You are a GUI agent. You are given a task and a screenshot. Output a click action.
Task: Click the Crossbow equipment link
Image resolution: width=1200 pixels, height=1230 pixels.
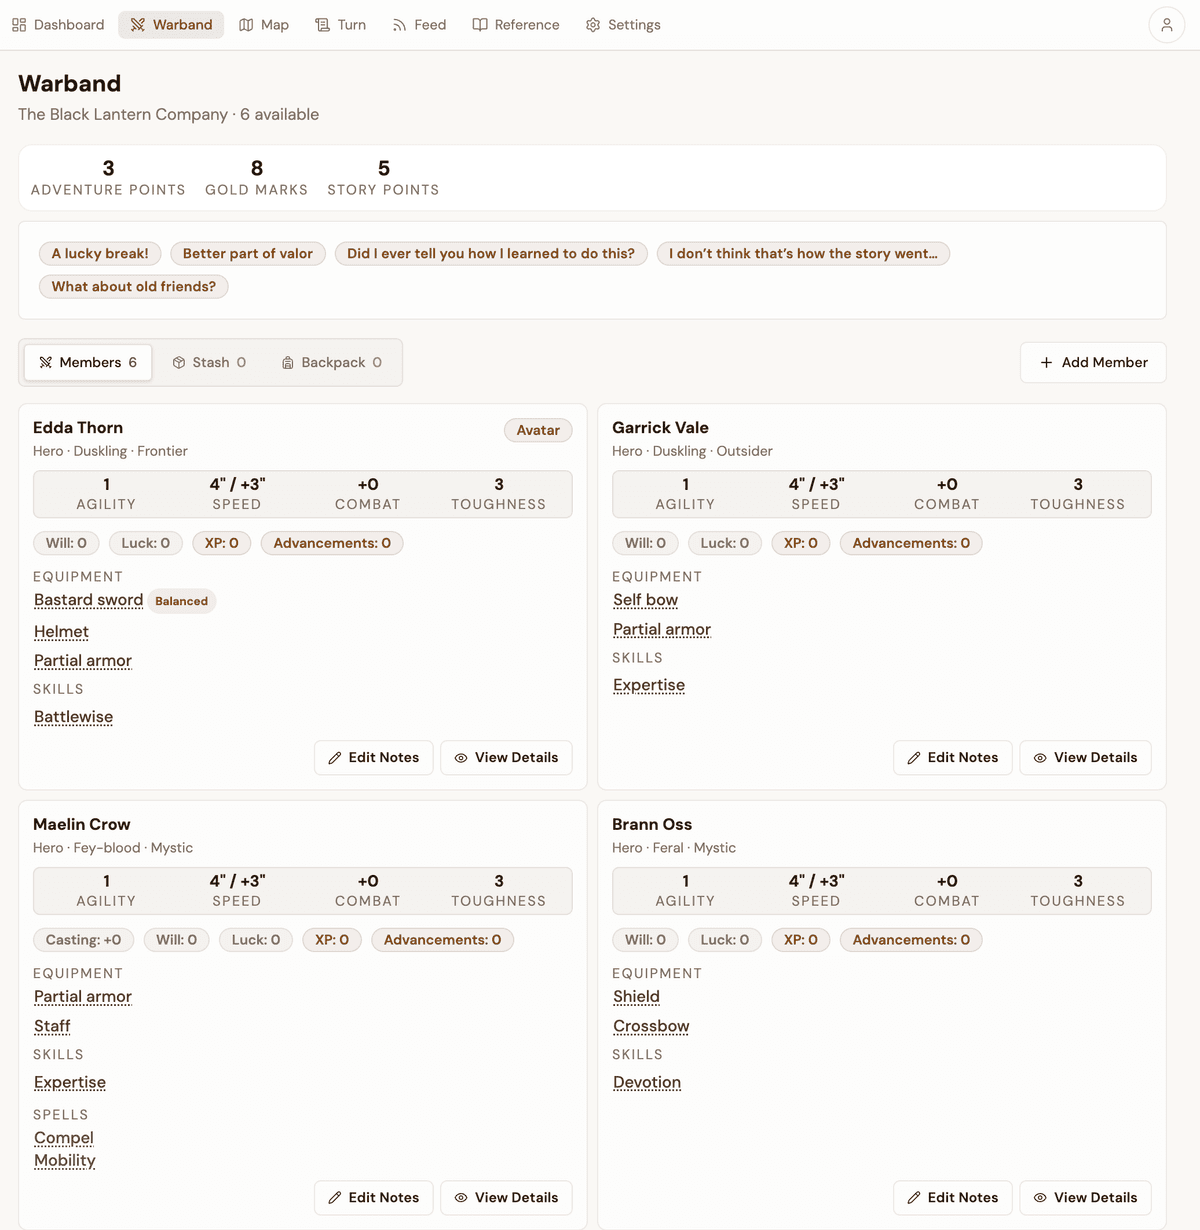[651, 1026]
